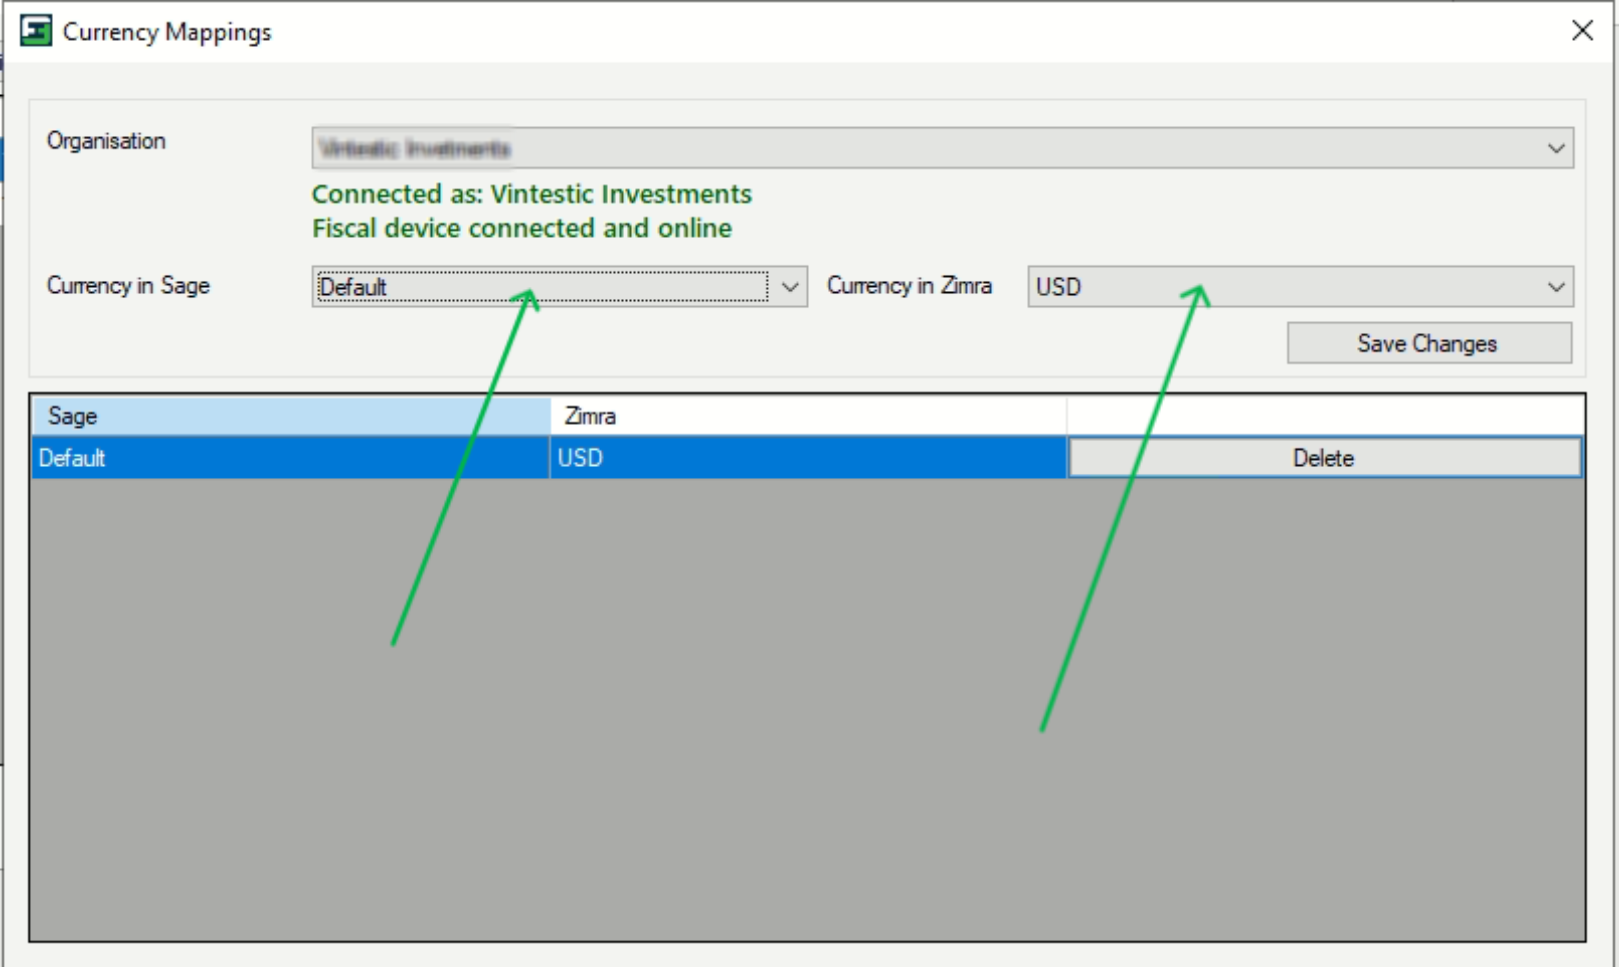Viewport: 1619px width, 967px height.
Task: Click the 'Connected as: Vintestic Investments' status text
Action: [532, 194]
